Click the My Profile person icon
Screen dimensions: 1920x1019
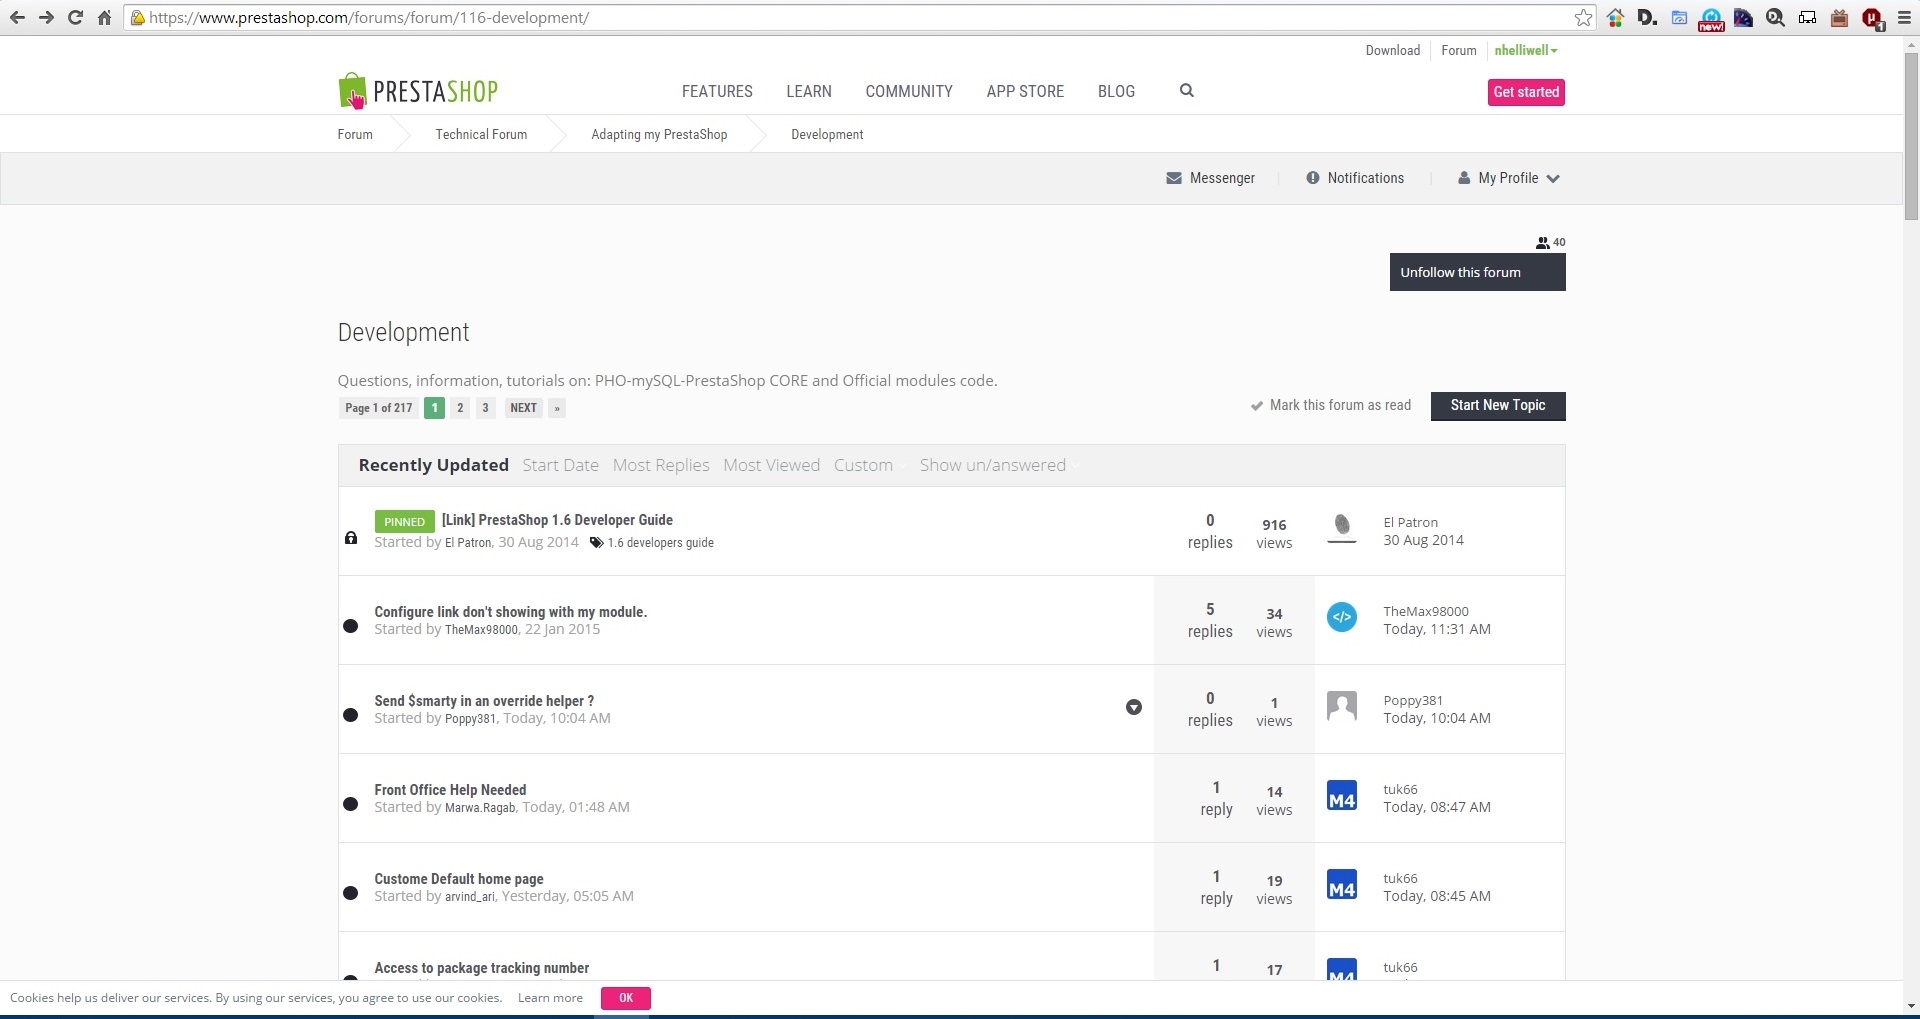tap(1464, 178)
